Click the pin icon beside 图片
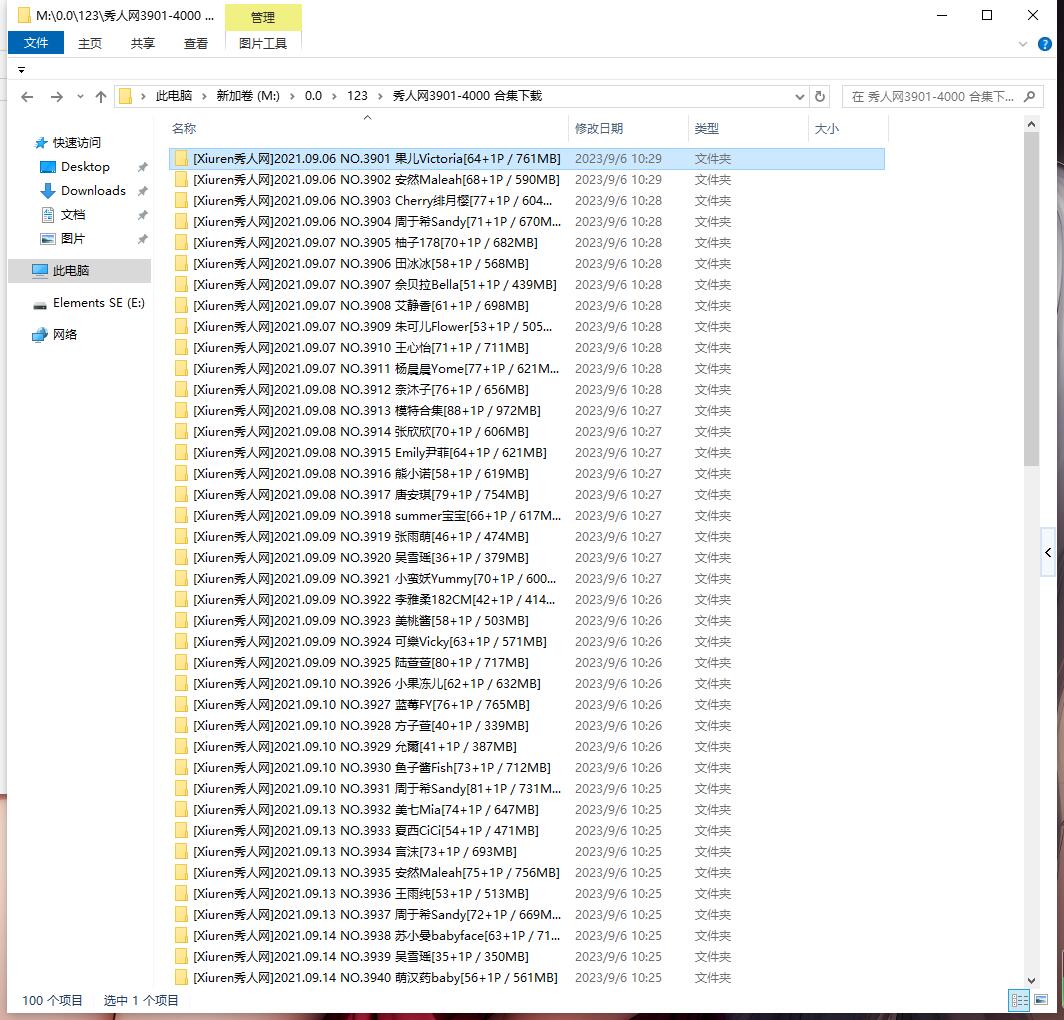The image size is (1064, 1020). (x=142, y=239)
